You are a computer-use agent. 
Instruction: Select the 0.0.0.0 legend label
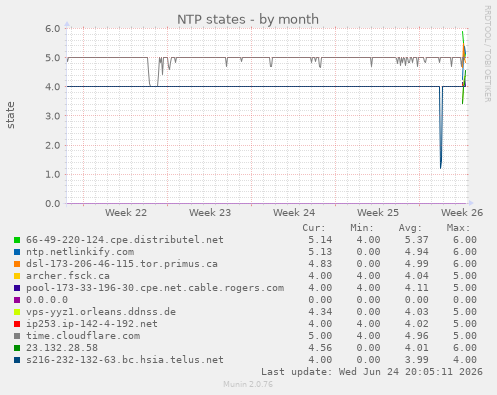47,300
